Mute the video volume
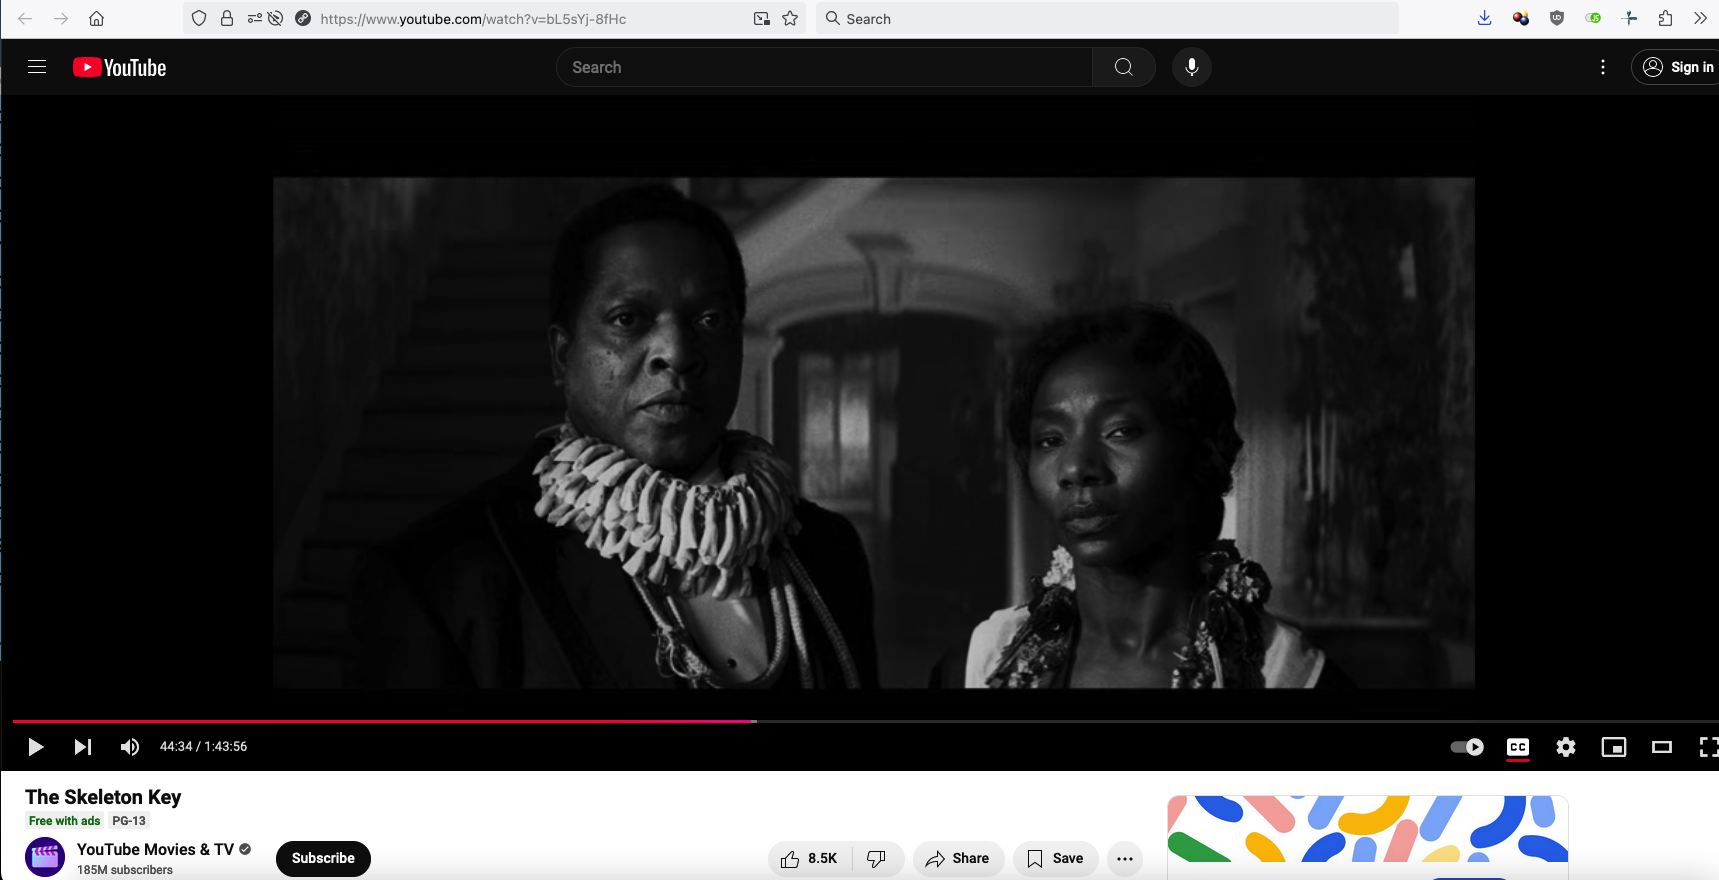 tap(130, 747)
